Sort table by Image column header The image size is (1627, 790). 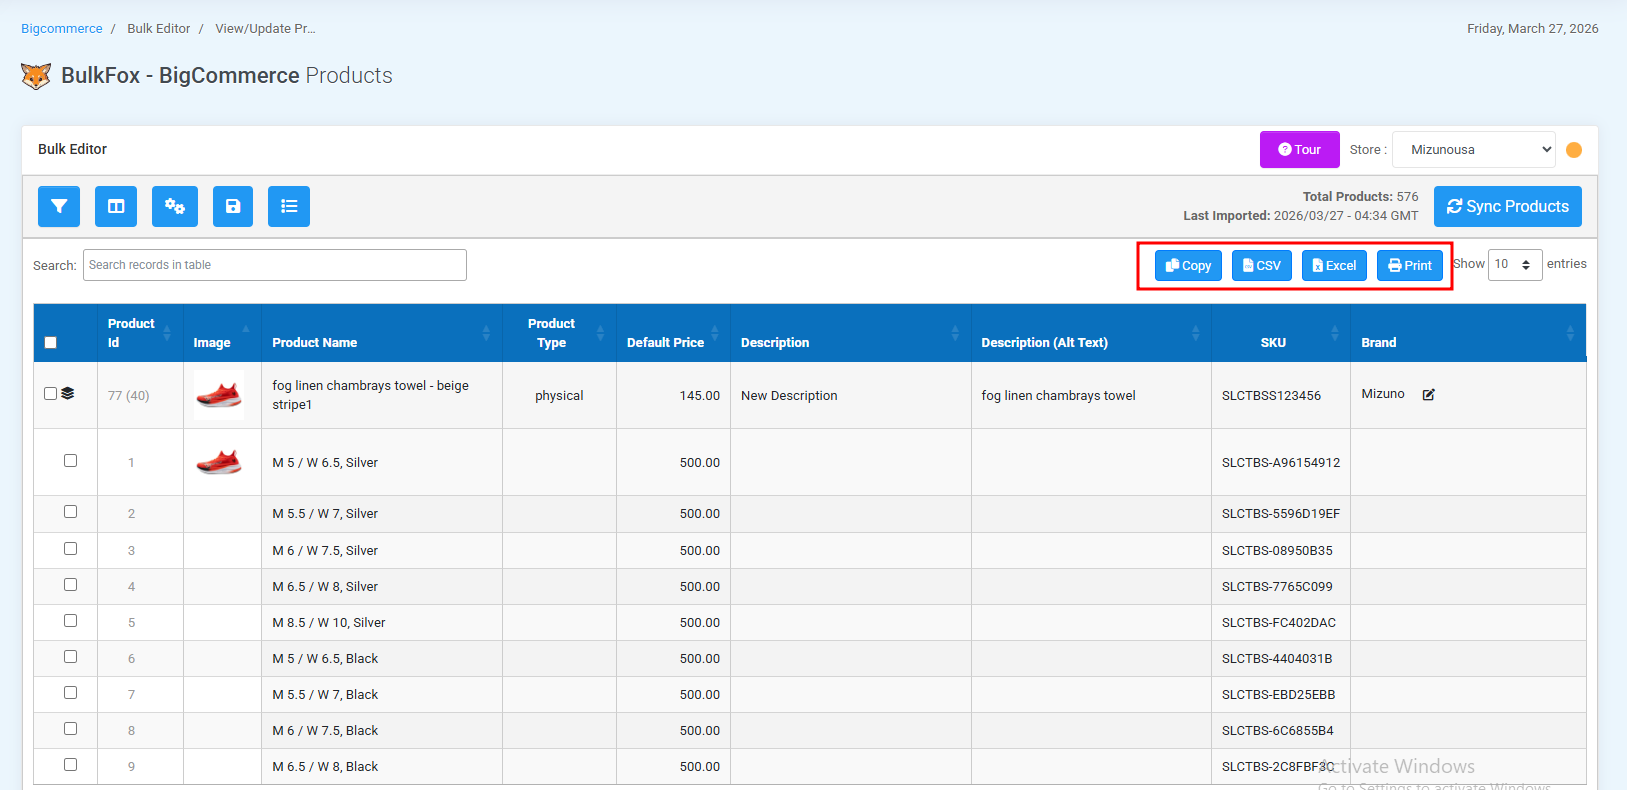pyautogui.click(x=222, y=333)
